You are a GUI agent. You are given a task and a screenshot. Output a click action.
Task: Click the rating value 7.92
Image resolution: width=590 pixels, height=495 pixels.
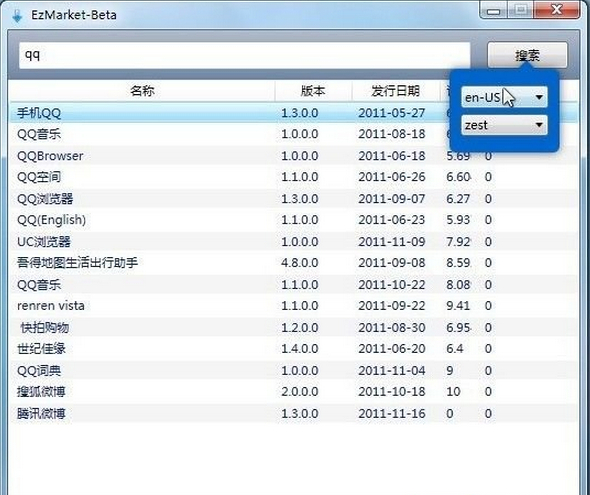click(458, 241)
